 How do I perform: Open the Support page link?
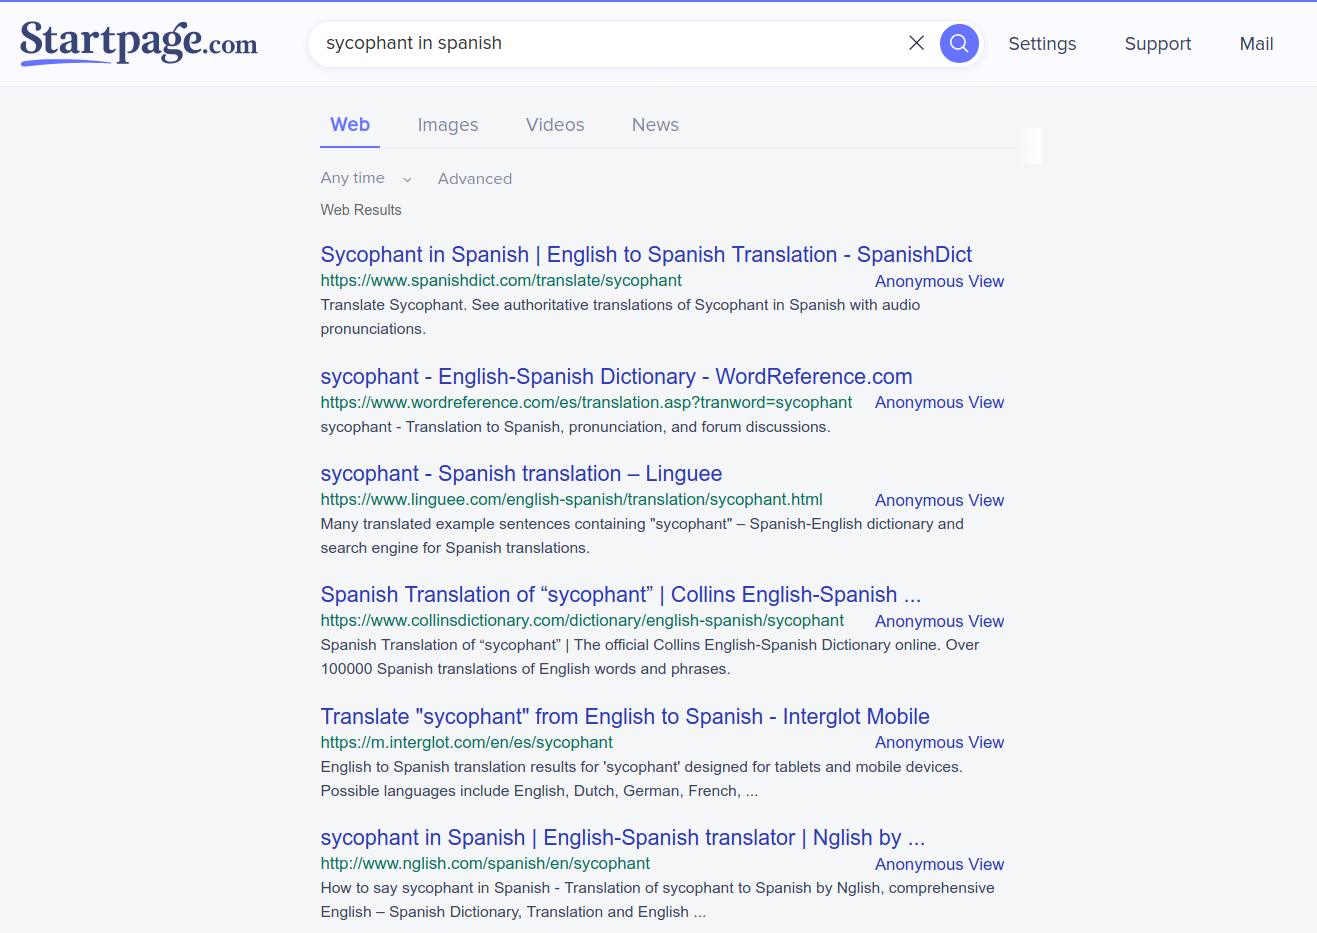click(x=1158, y=44)
